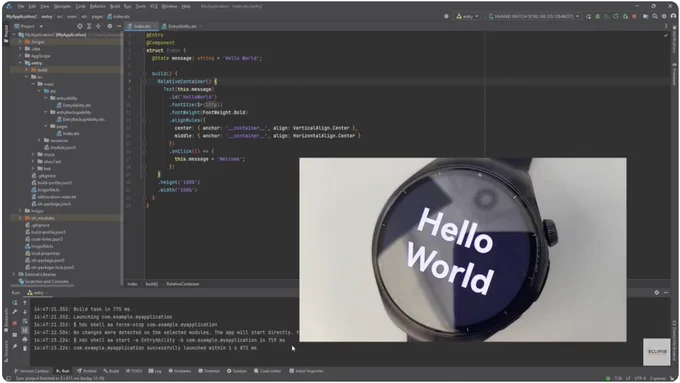Click RelativeContainer breadcrumb below editor
The width and height of the screenshot is (680, 383).
[183, 284]
